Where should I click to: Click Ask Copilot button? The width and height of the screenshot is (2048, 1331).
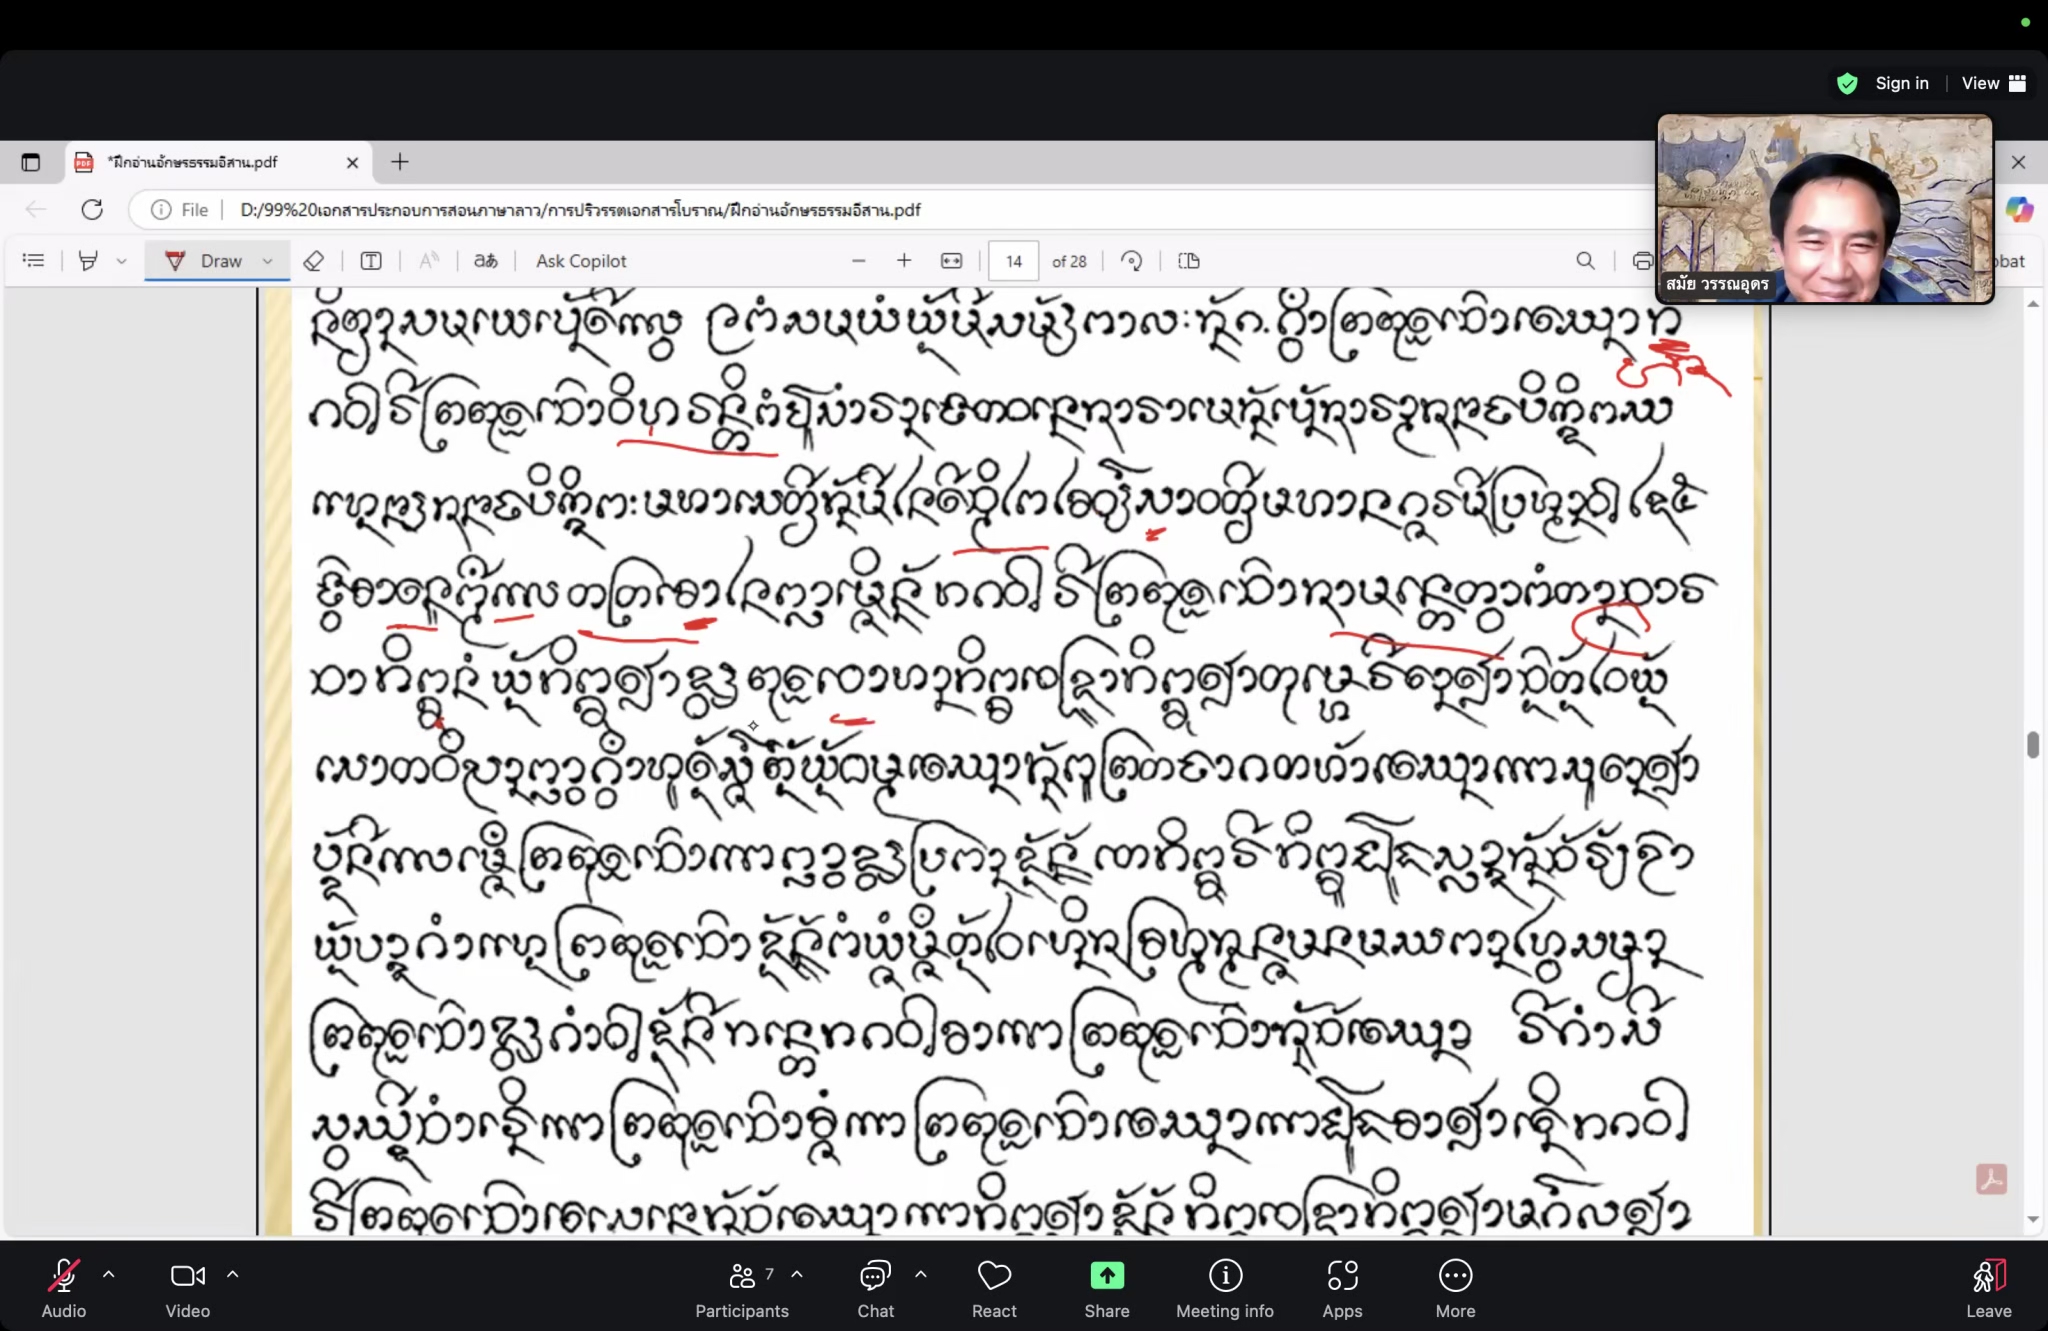coord(581,261)
